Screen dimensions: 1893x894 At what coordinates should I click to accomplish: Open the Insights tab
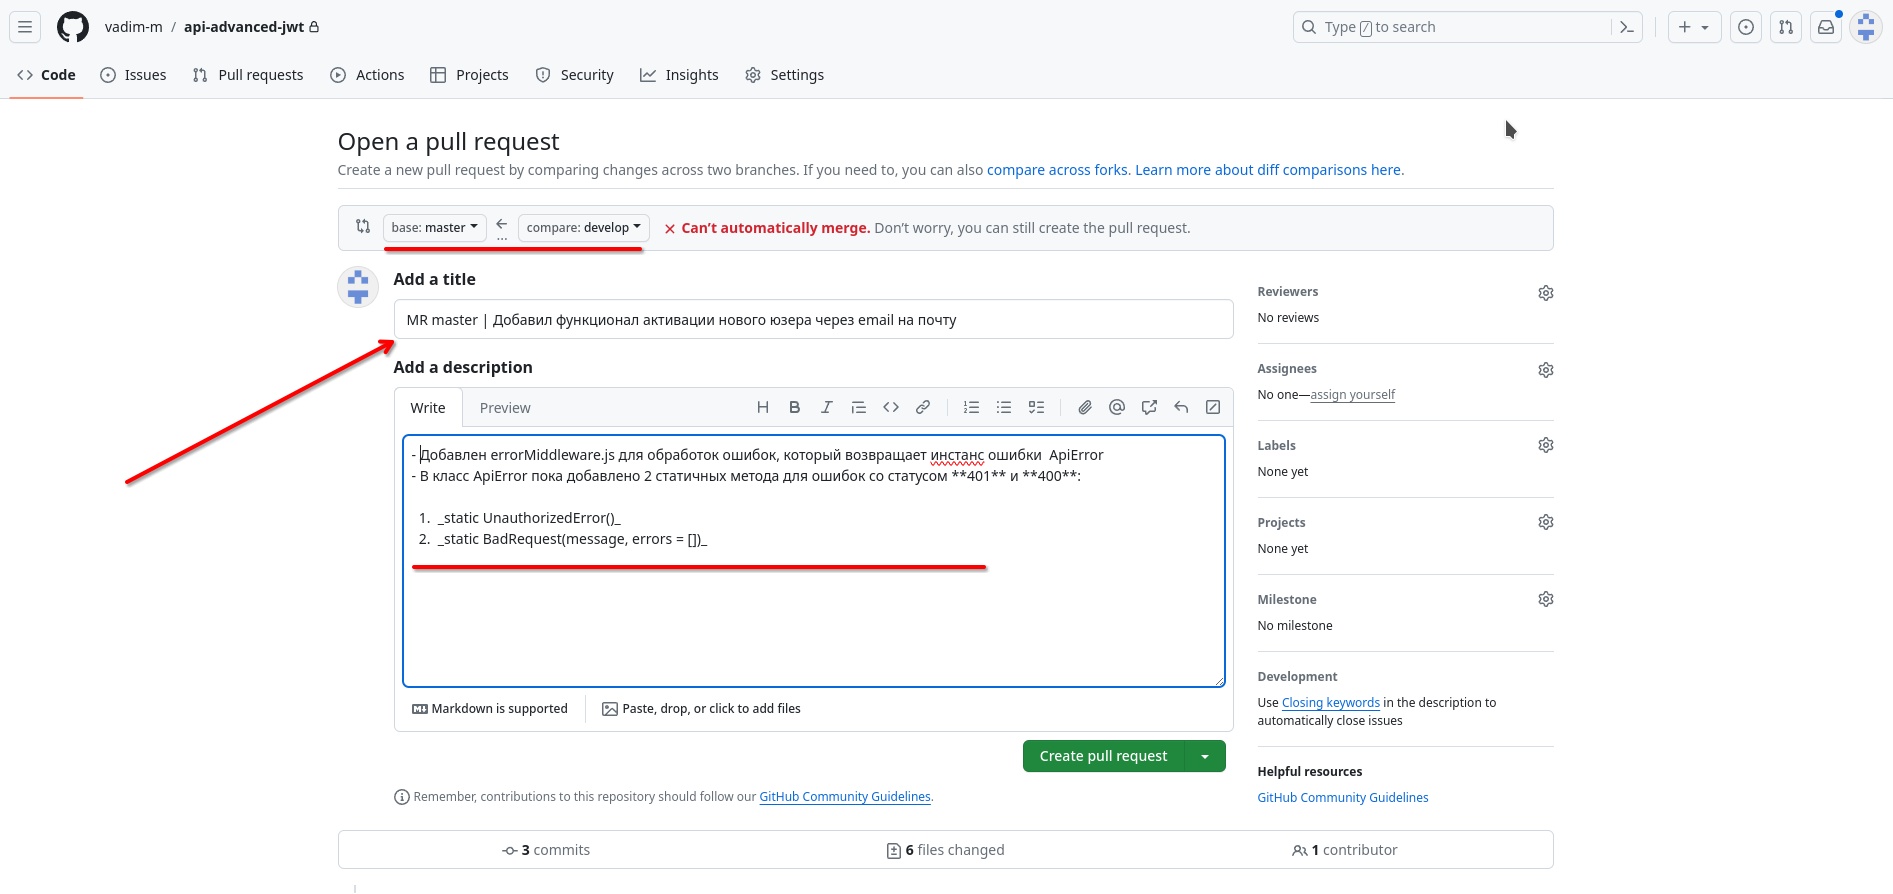pos(680,75)
